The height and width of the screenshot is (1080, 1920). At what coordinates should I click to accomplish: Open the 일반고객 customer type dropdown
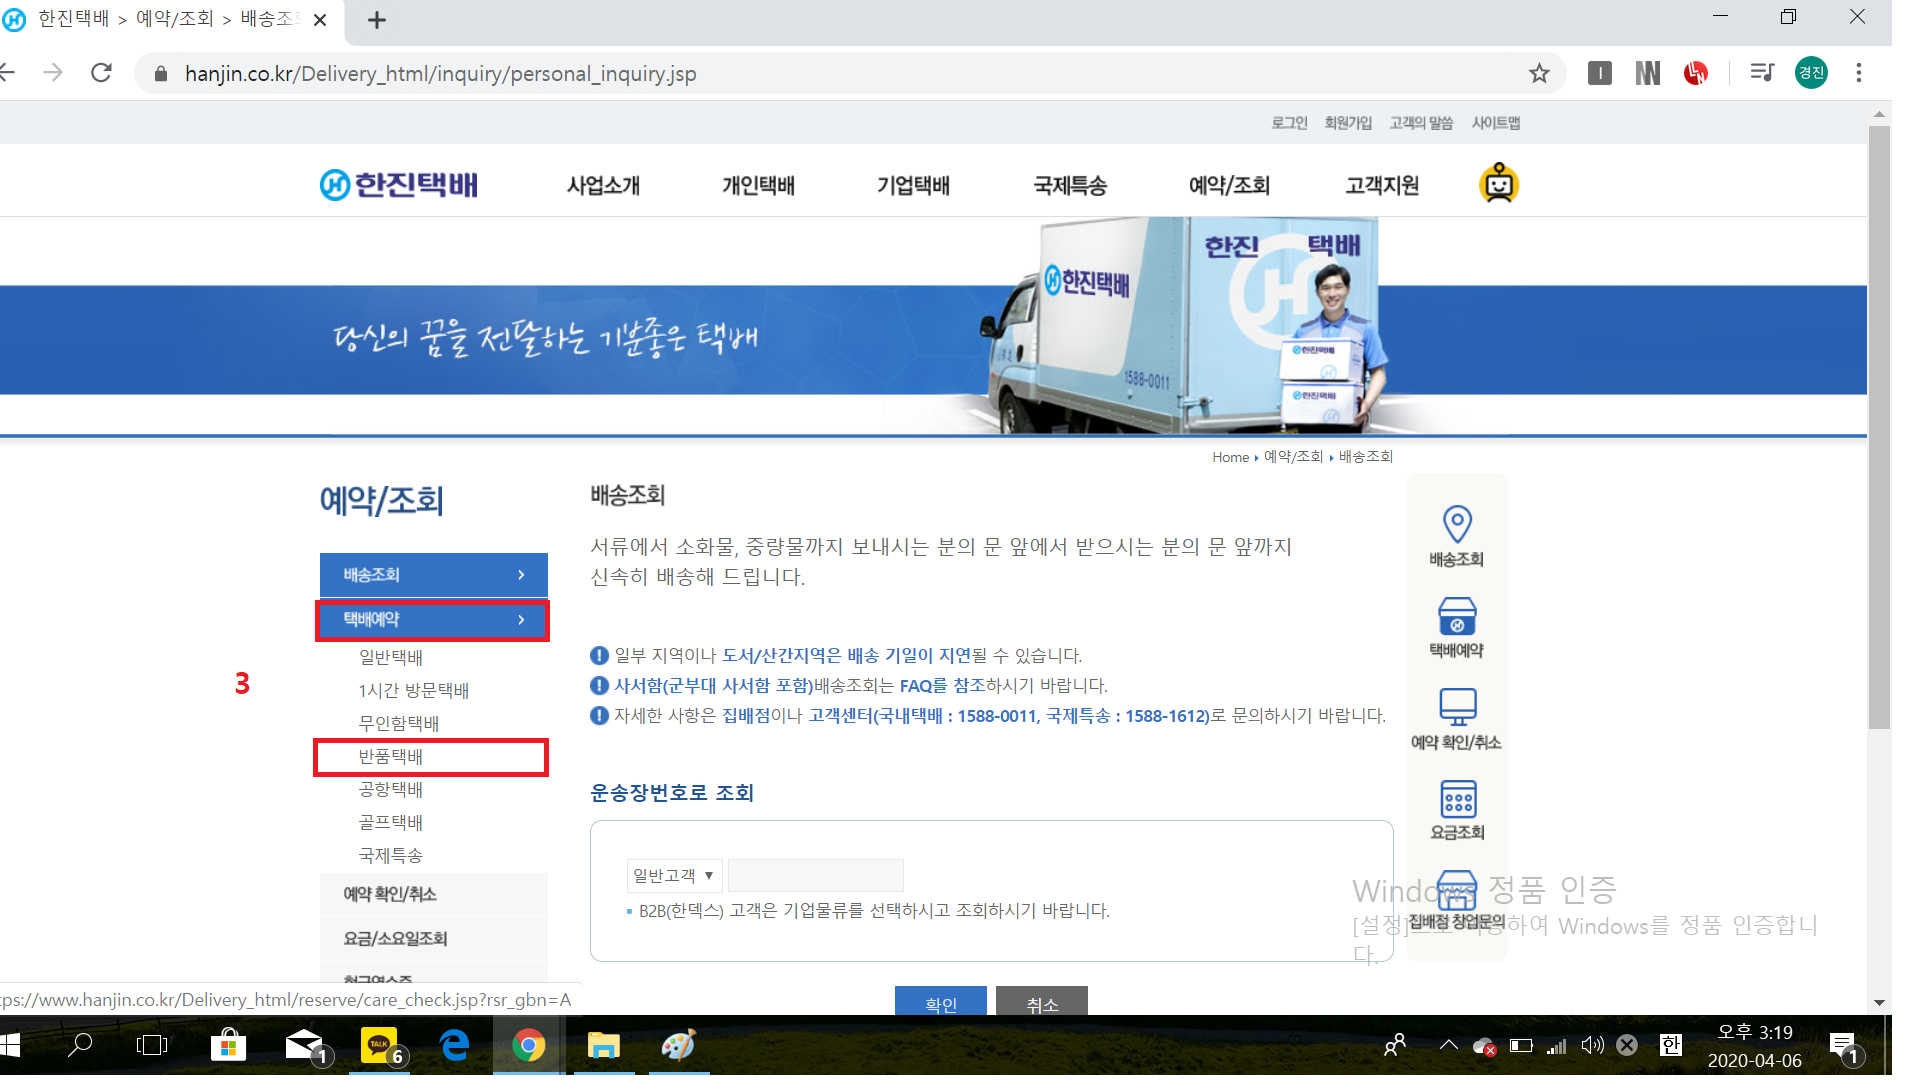point(675,875)
